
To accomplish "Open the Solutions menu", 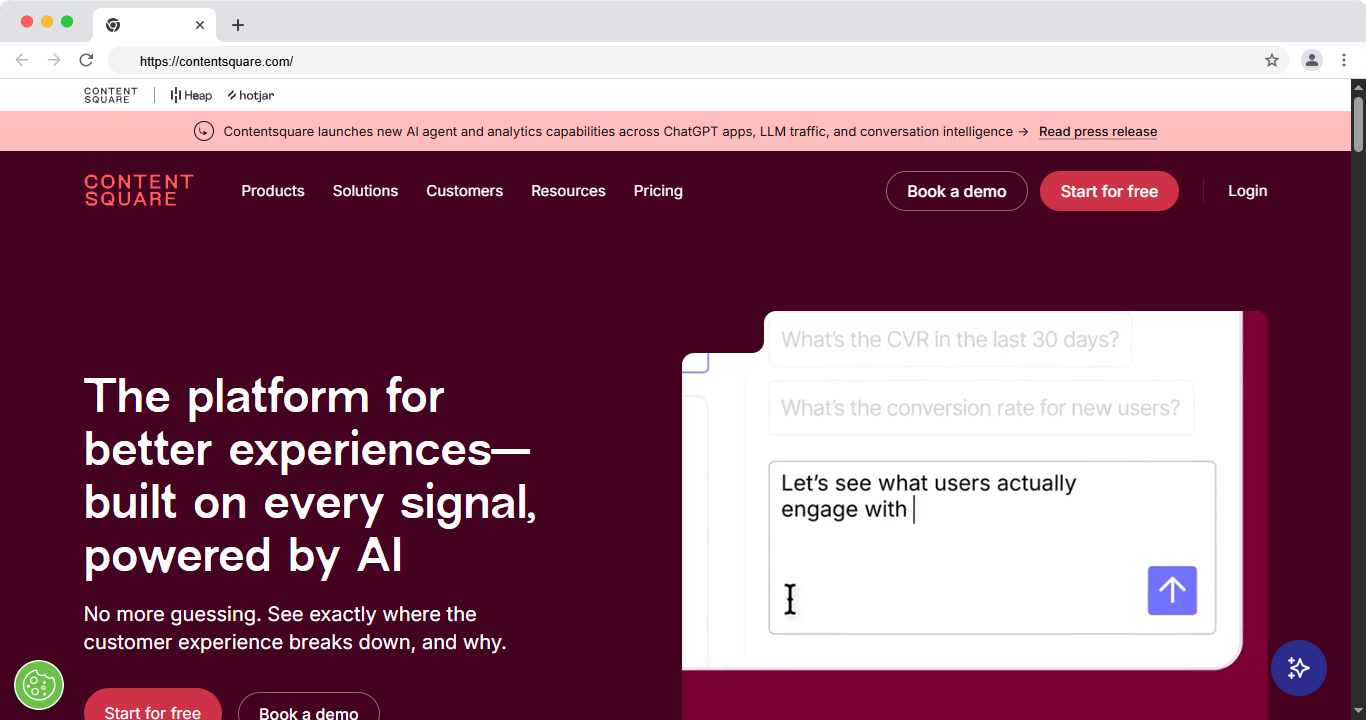I will tap(365, 191).
